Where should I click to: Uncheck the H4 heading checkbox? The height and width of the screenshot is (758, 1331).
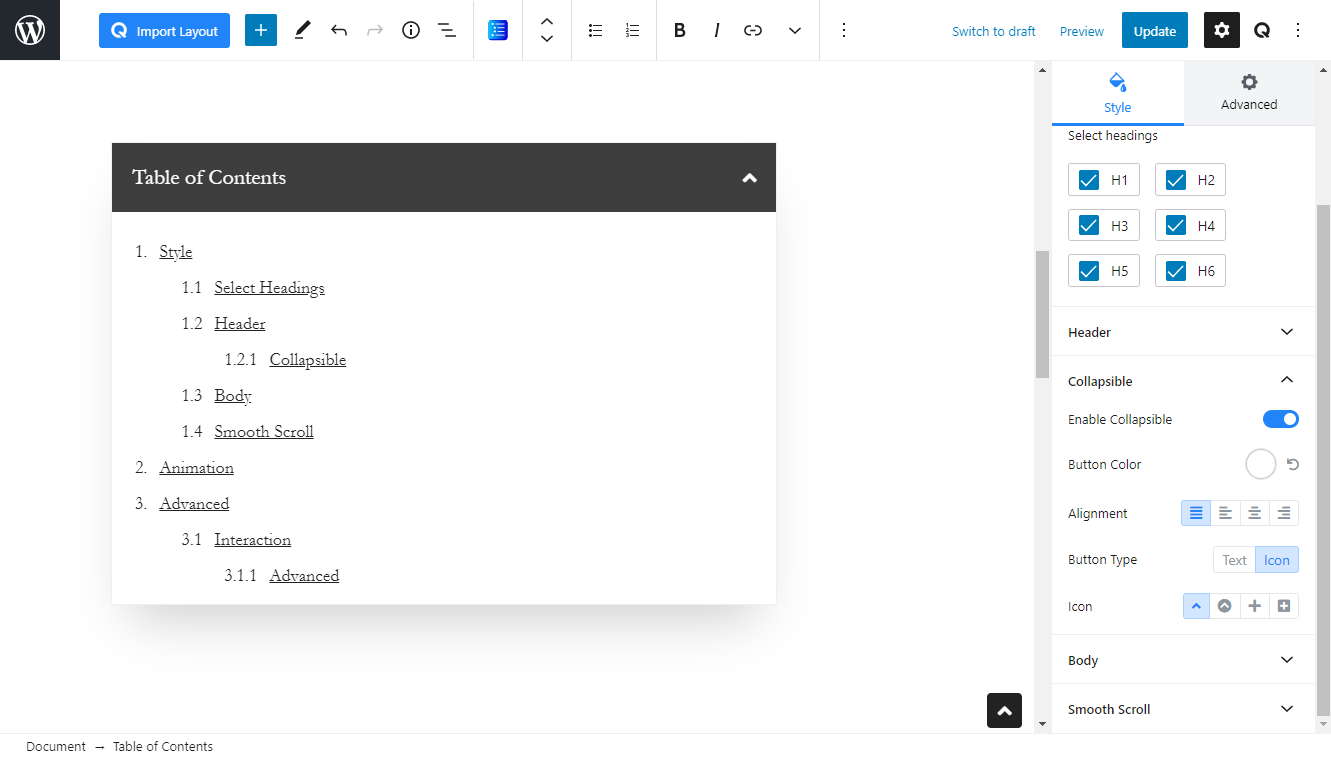[1176, 225]
